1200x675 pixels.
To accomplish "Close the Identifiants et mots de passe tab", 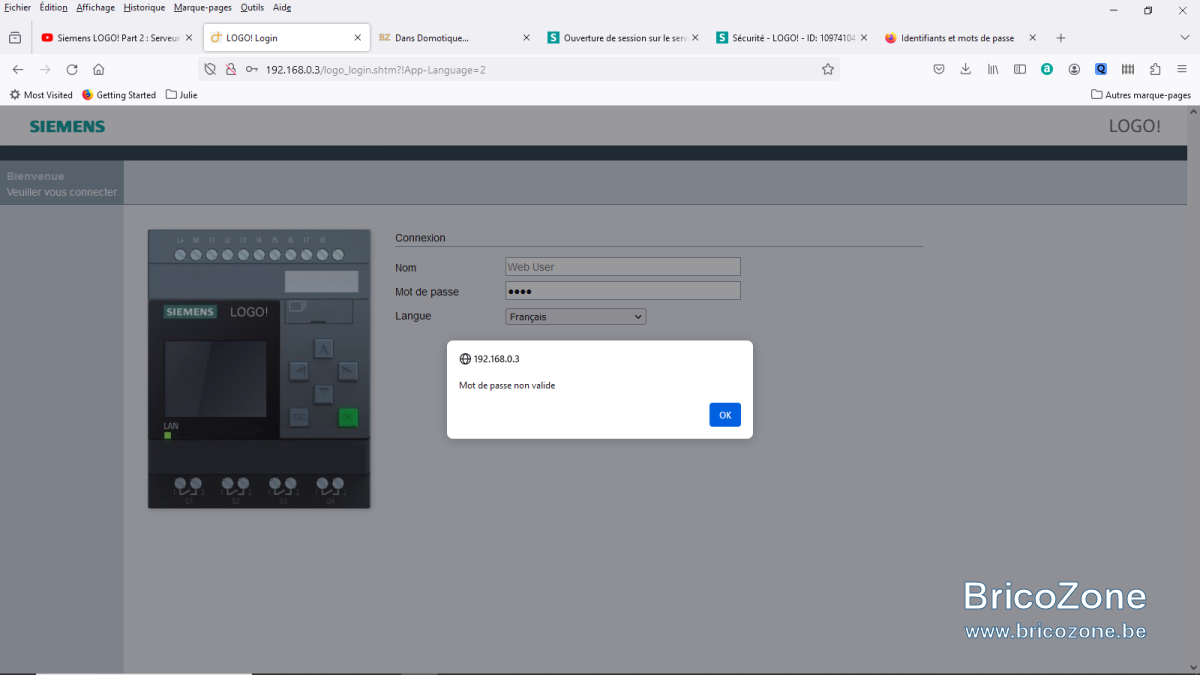I will pyautogui.click(x=1032, y=38).
